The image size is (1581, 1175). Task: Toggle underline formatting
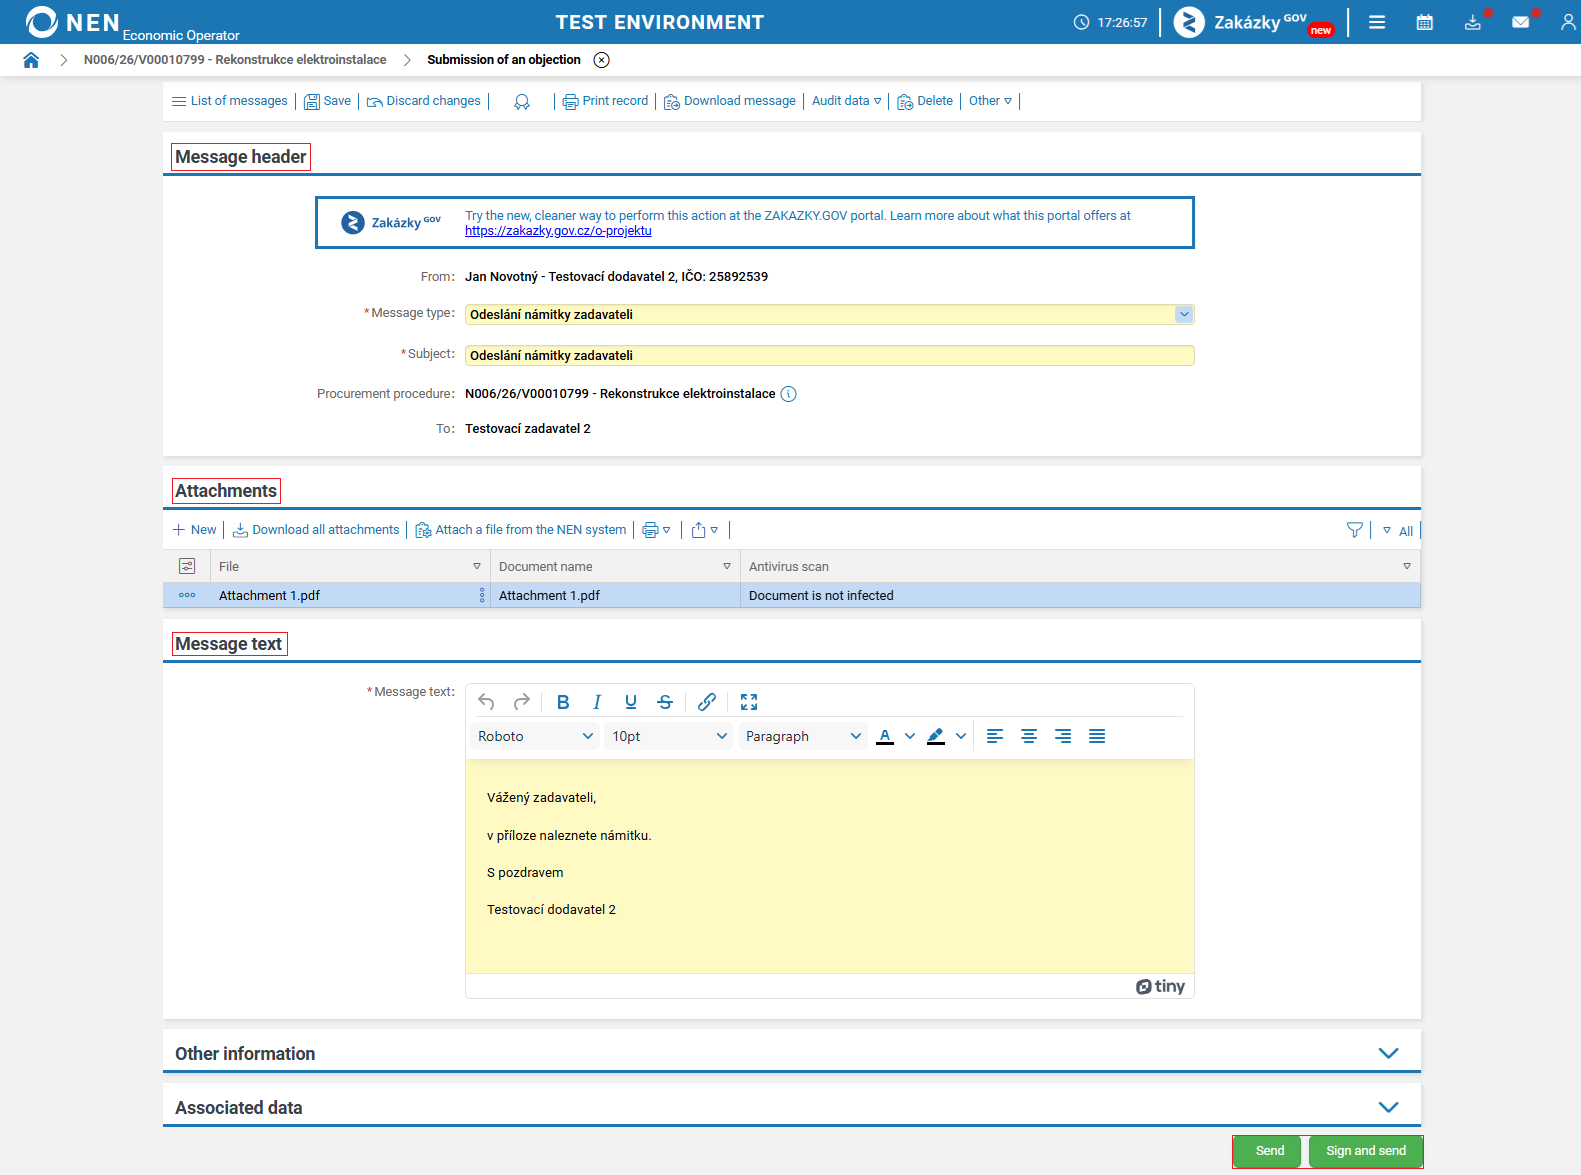coord(631,702)
